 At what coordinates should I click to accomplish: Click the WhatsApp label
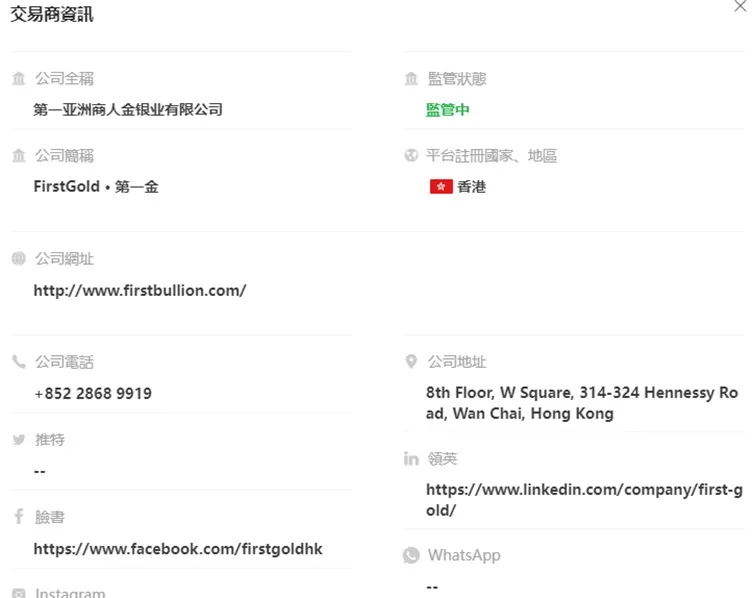tap(464, 555)
